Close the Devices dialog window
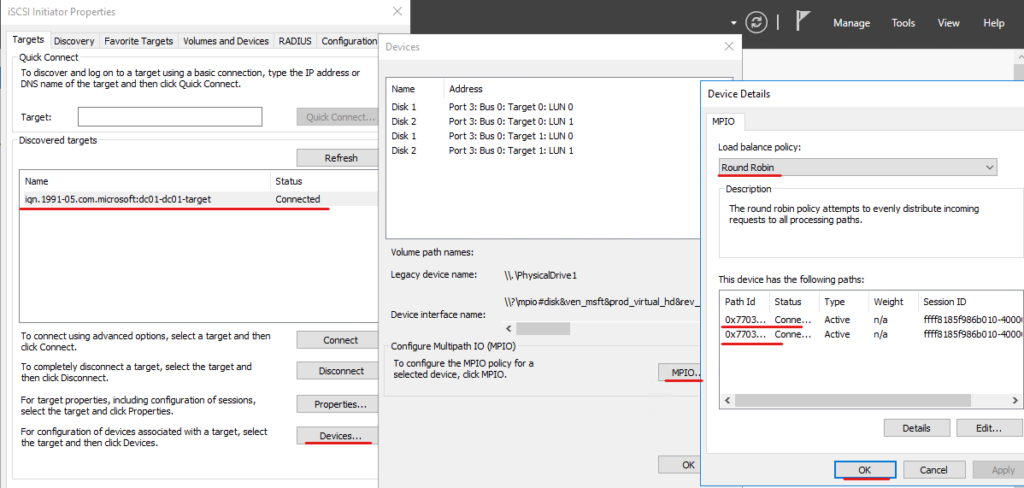Viewport: 1024px width, 488px height. click(729, 47)
